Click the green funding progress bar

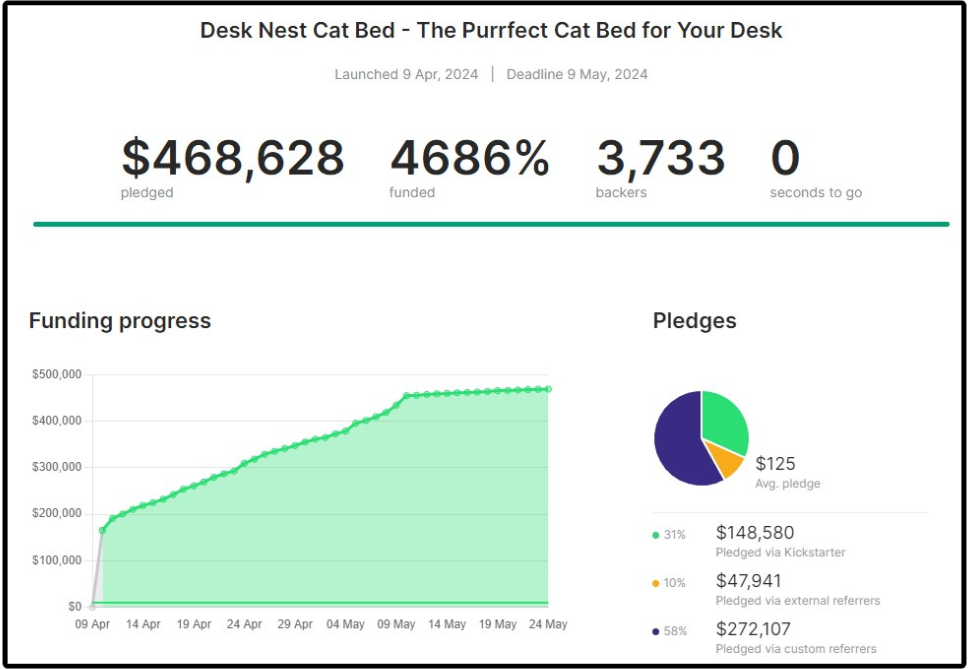point(491,224)
